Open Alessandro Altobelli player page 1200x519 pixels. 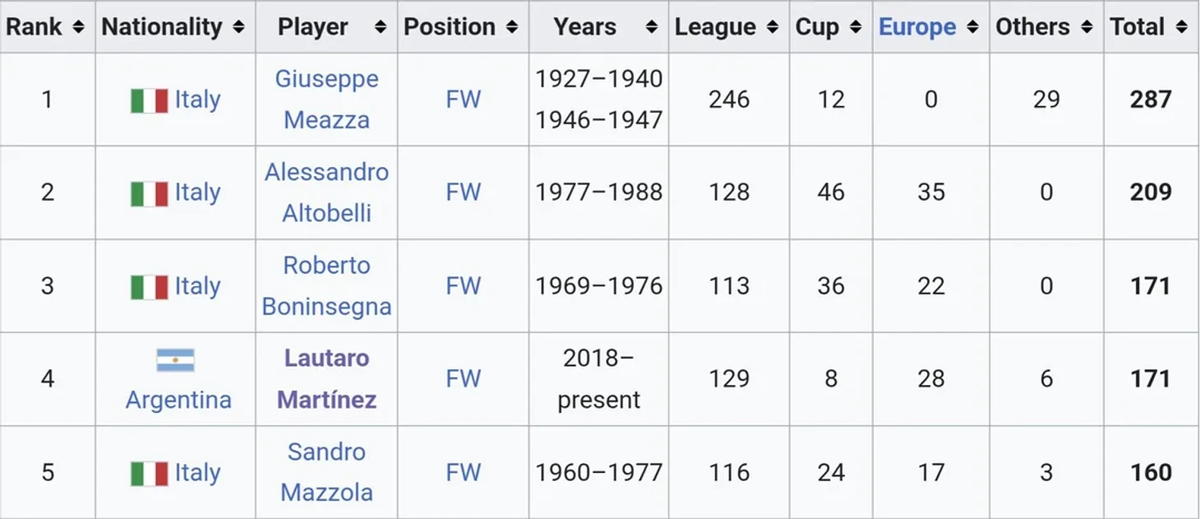click(326, 192)
